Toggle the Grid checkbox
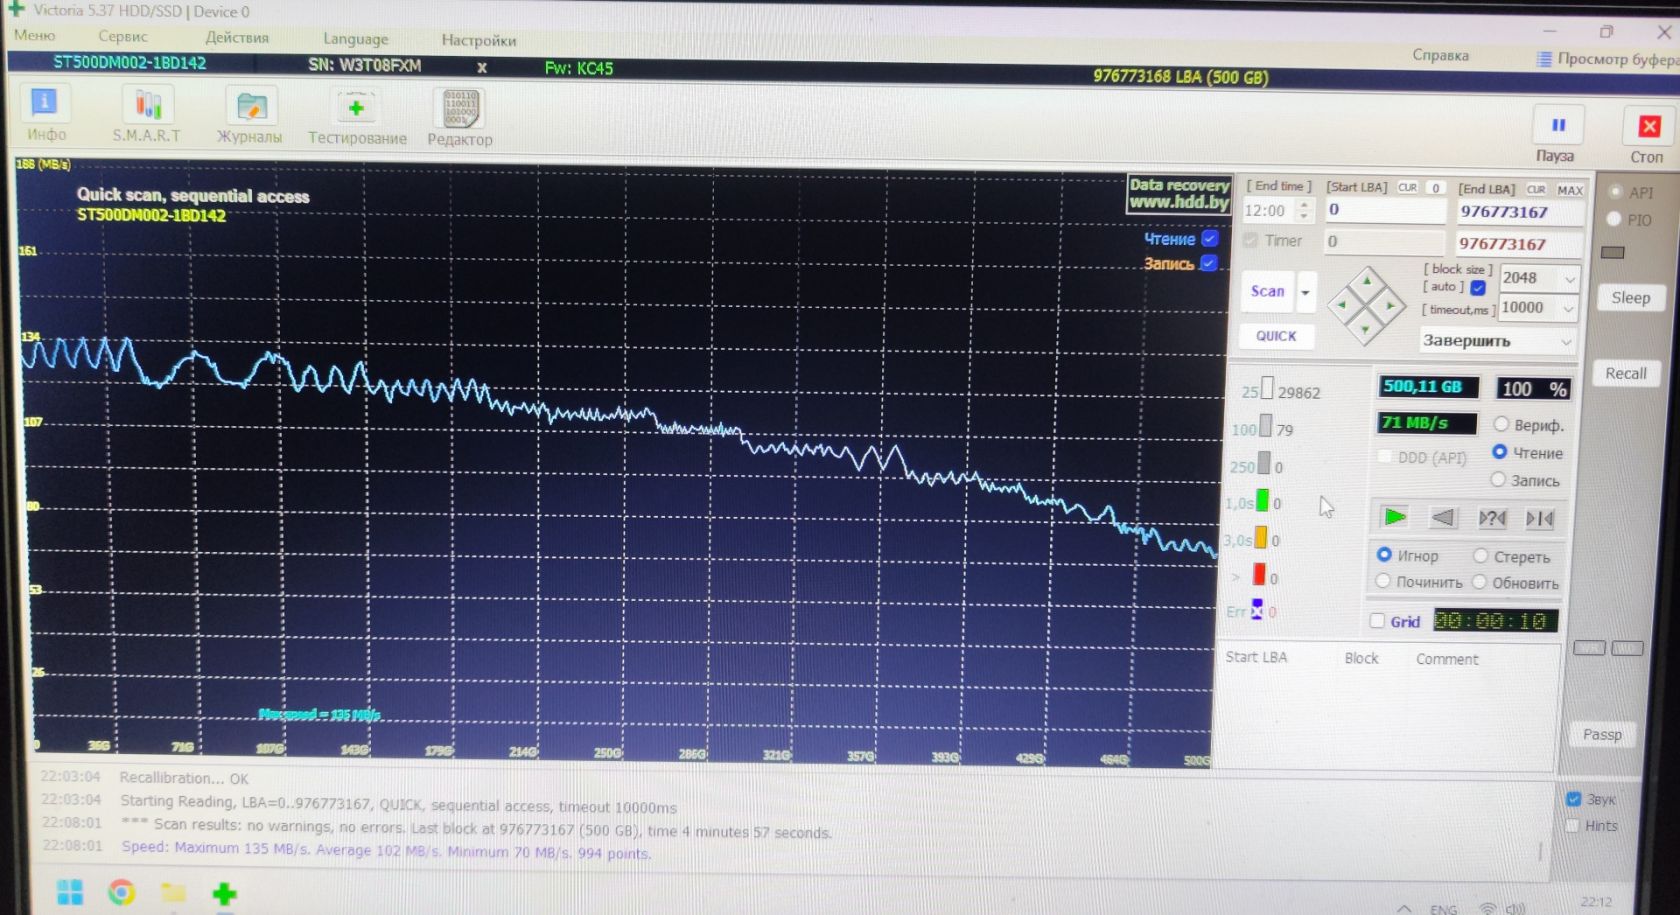Image resolution: width=1680 pixels, height=915 pixels. [1377, 621]
